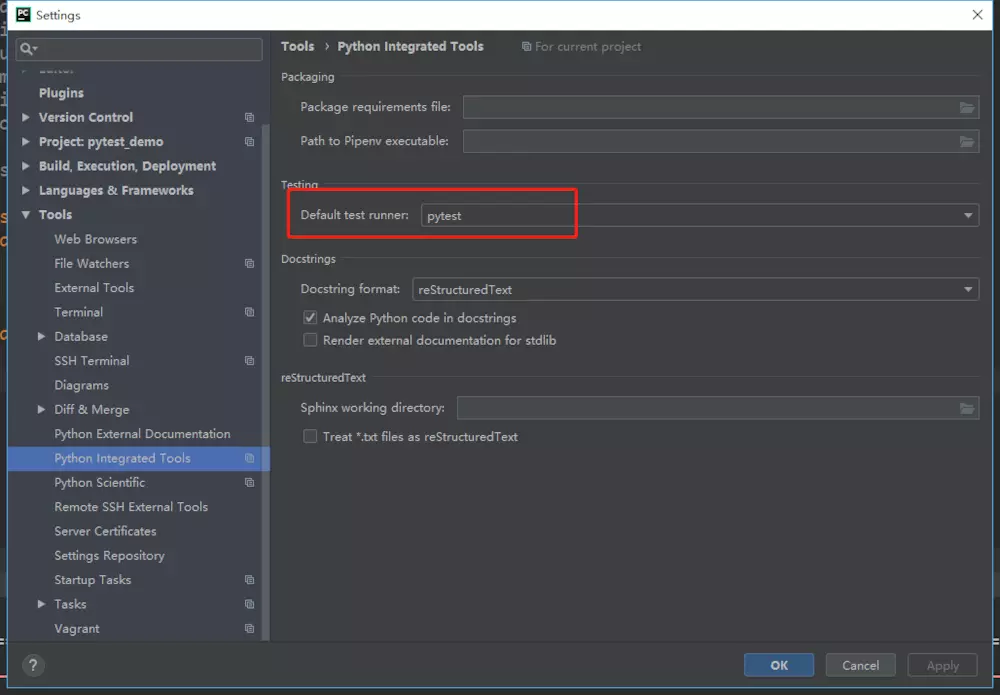Open the Plugins settings page
Image resolution: width=1000 pixels, height=695 pixels.
[x=61, y=93]
